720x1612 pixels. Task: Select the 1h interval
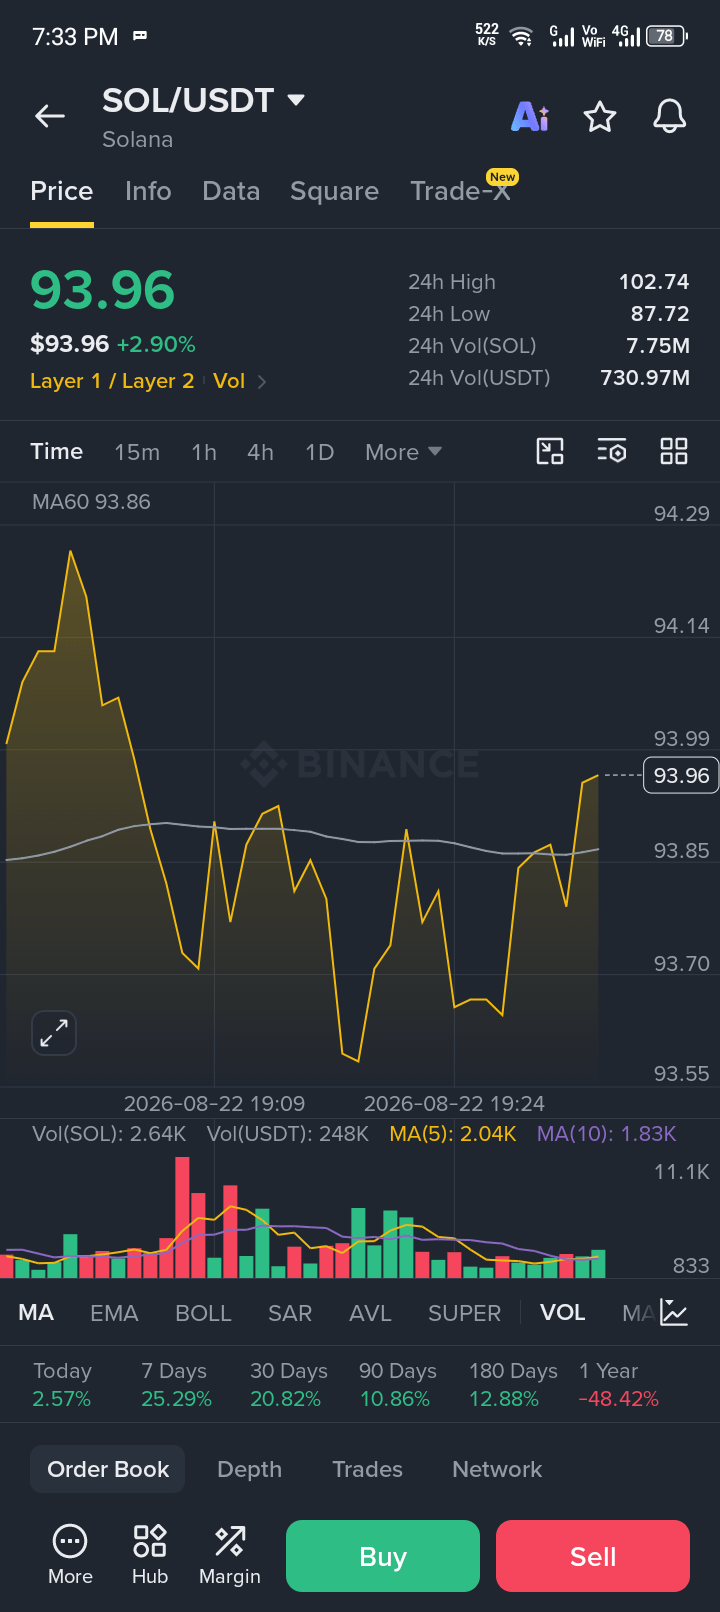tap(204, 452)
